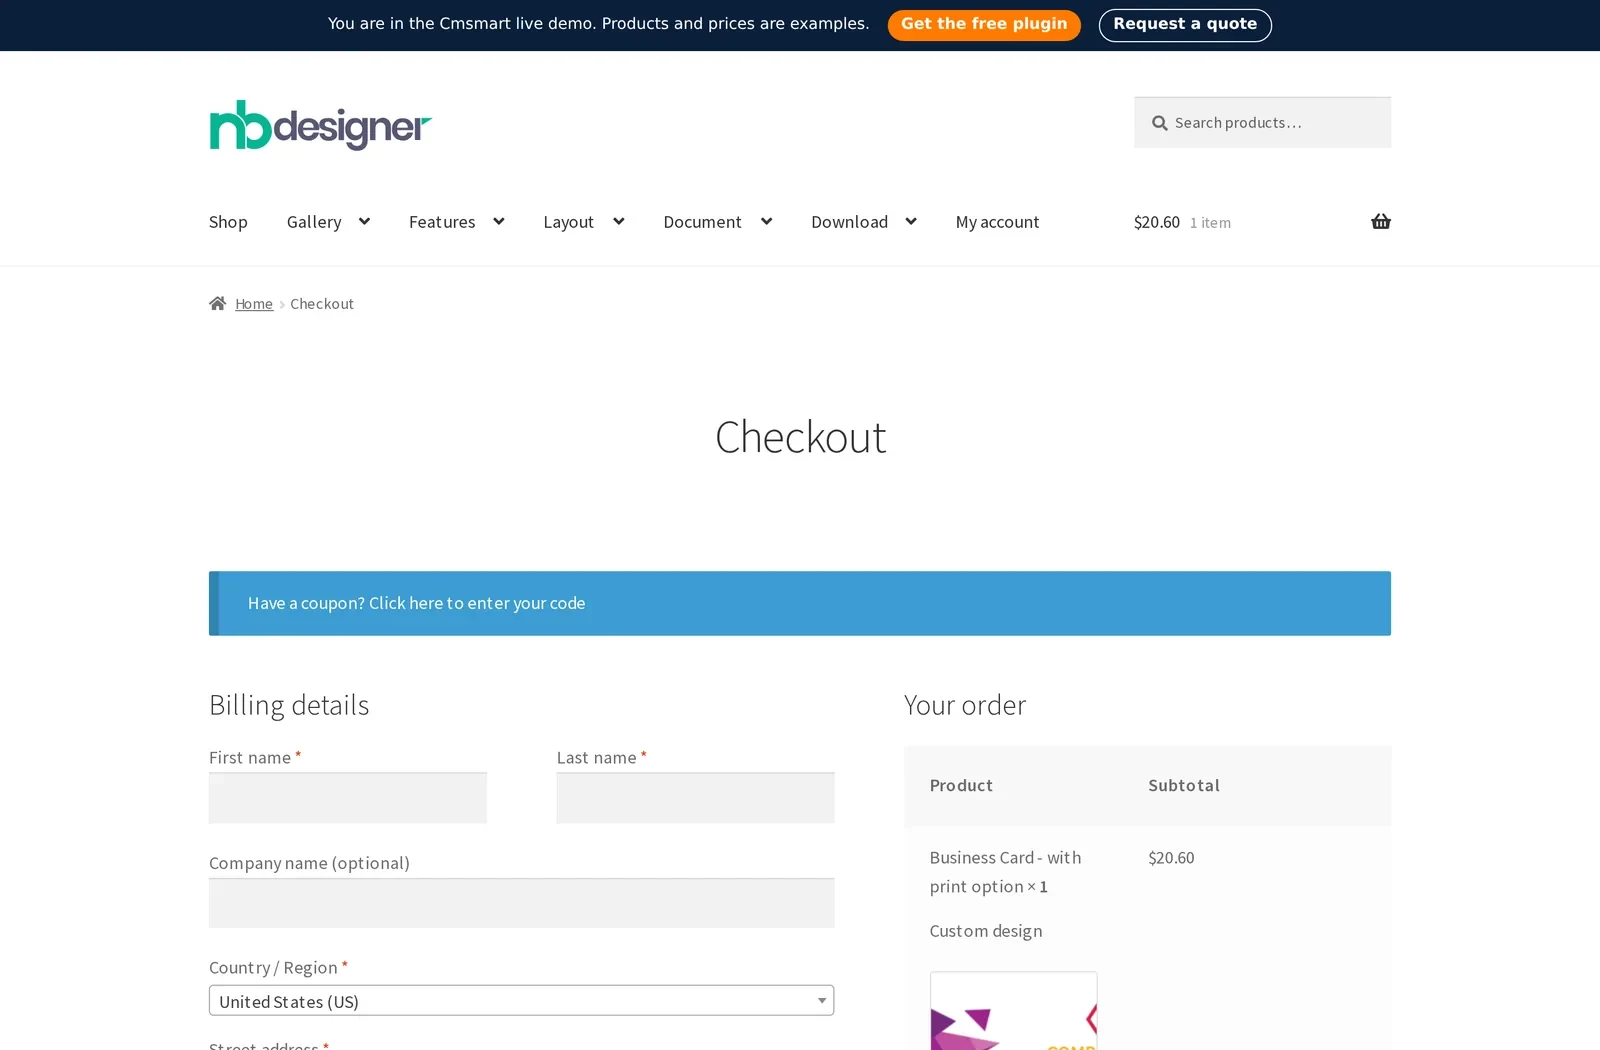Viewport: 1600px width, 1050px height.
Task: Click Get the free plugin button
Action: pyautogui.click(x=984, y=25)
